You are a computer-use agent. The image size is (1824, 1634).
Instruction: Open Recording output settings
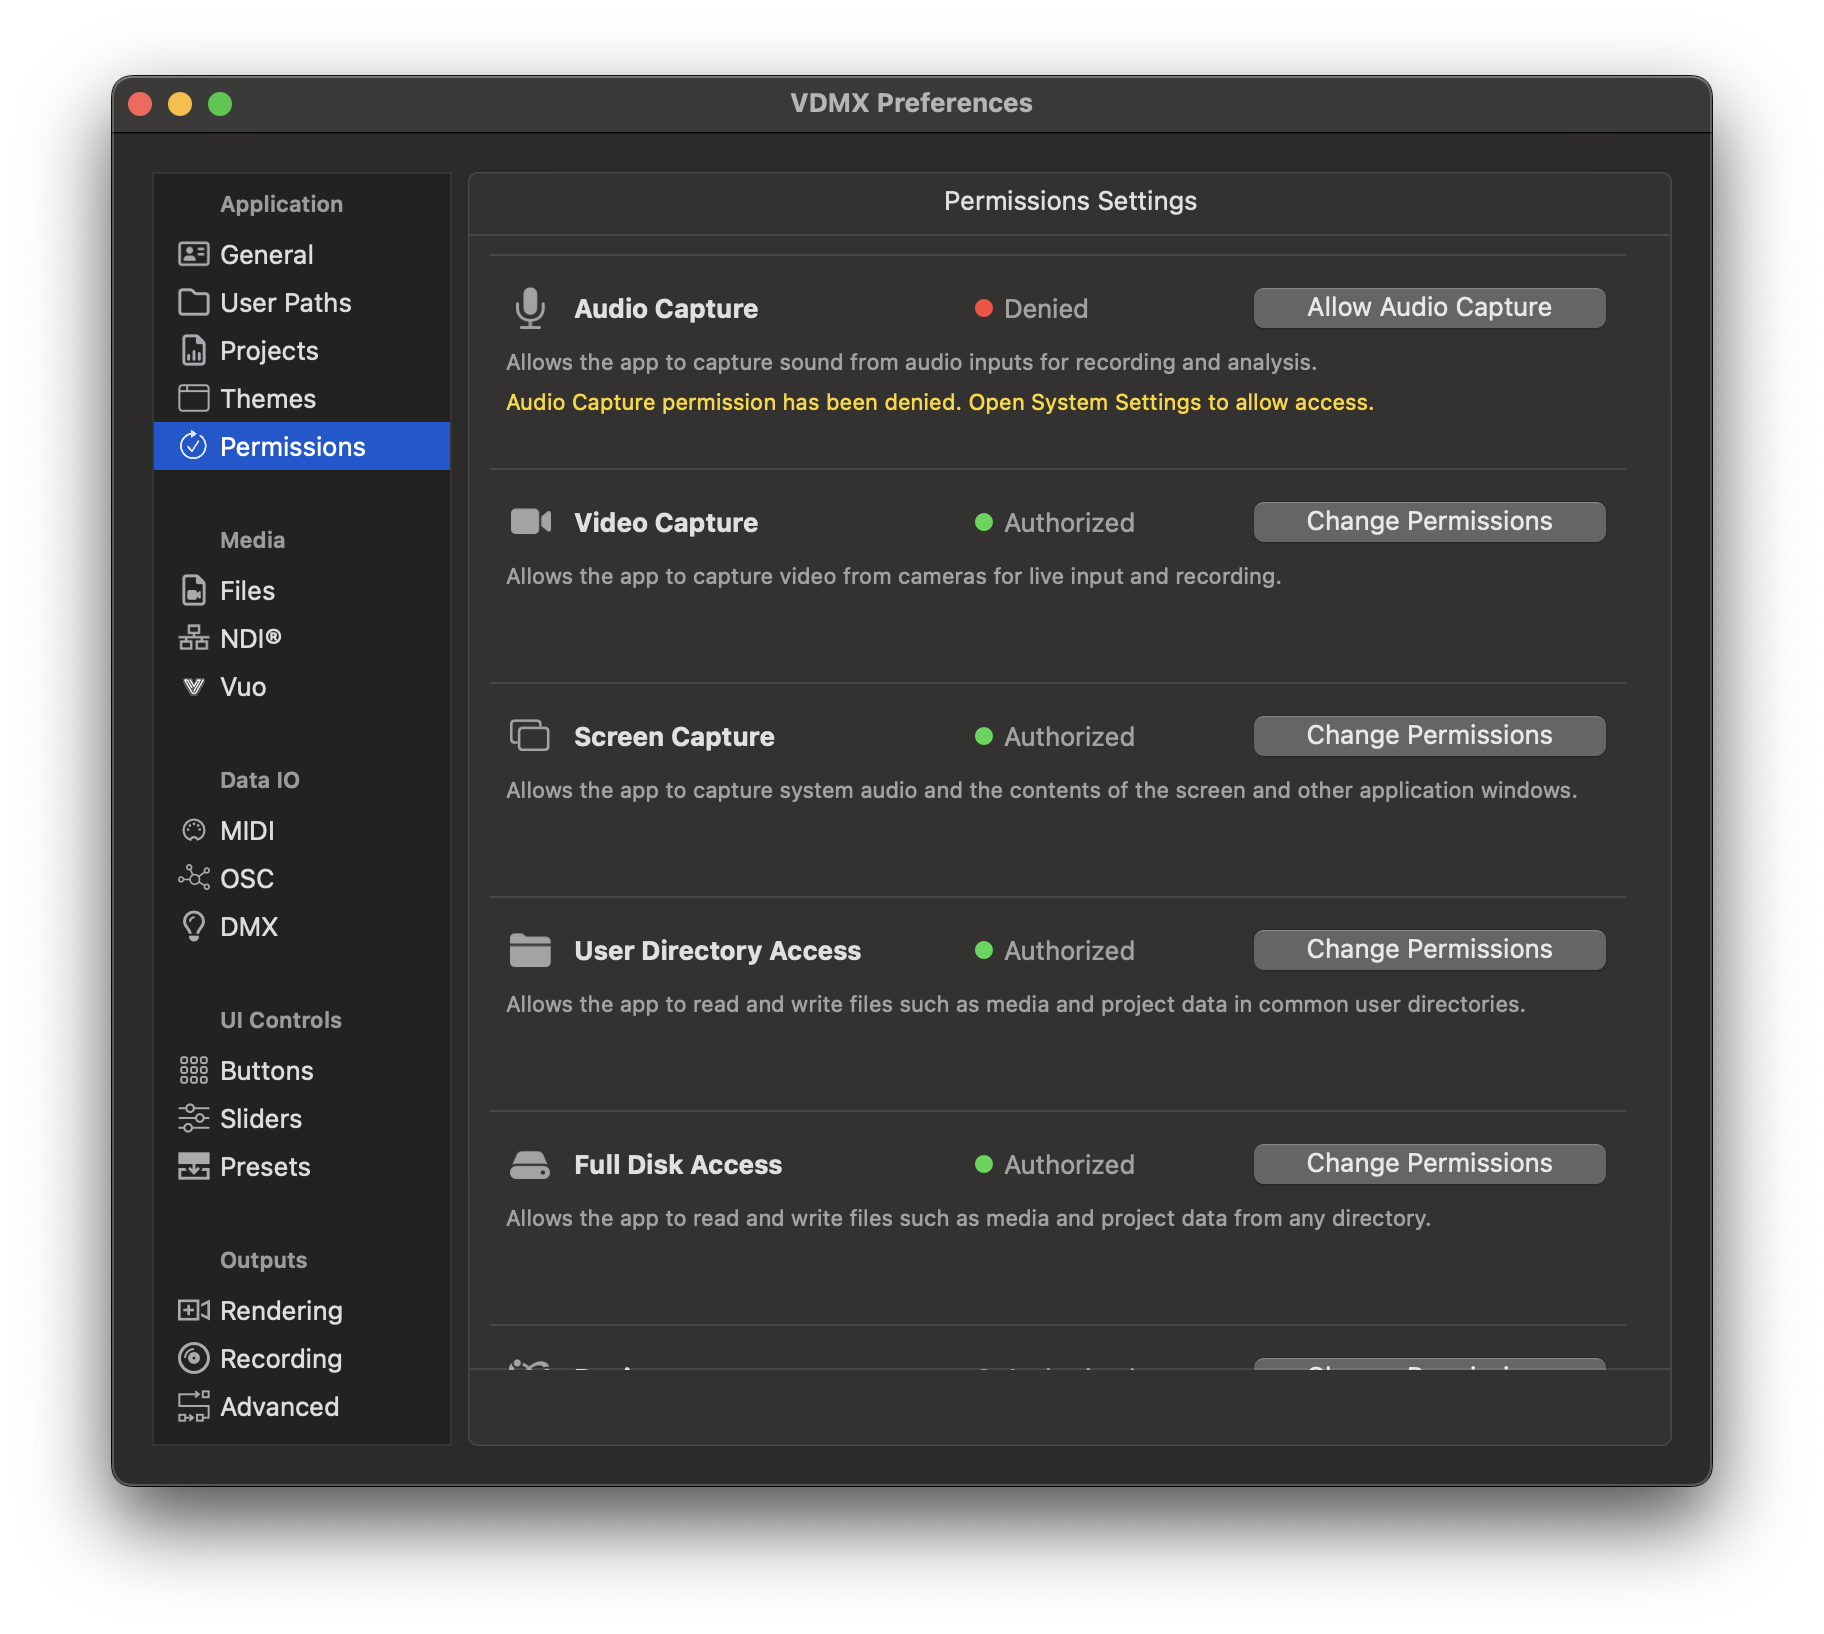click(302, 1358)
